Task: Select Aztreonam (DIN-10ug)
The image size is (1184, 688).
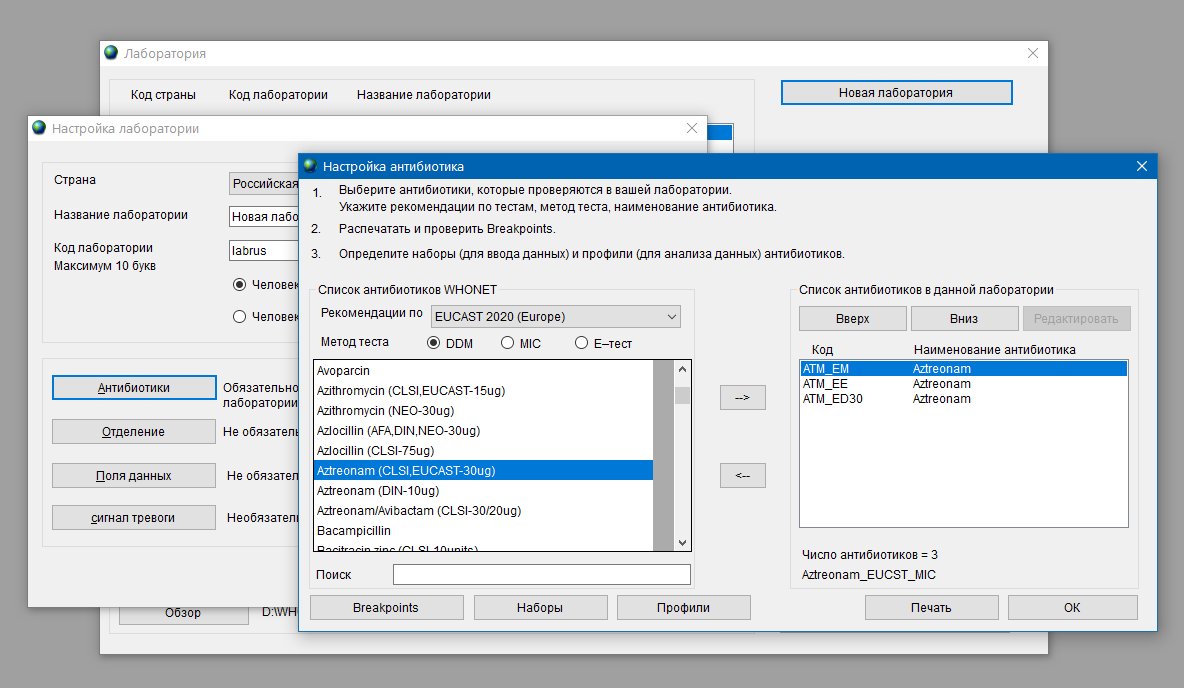Action: click(483, 491)
